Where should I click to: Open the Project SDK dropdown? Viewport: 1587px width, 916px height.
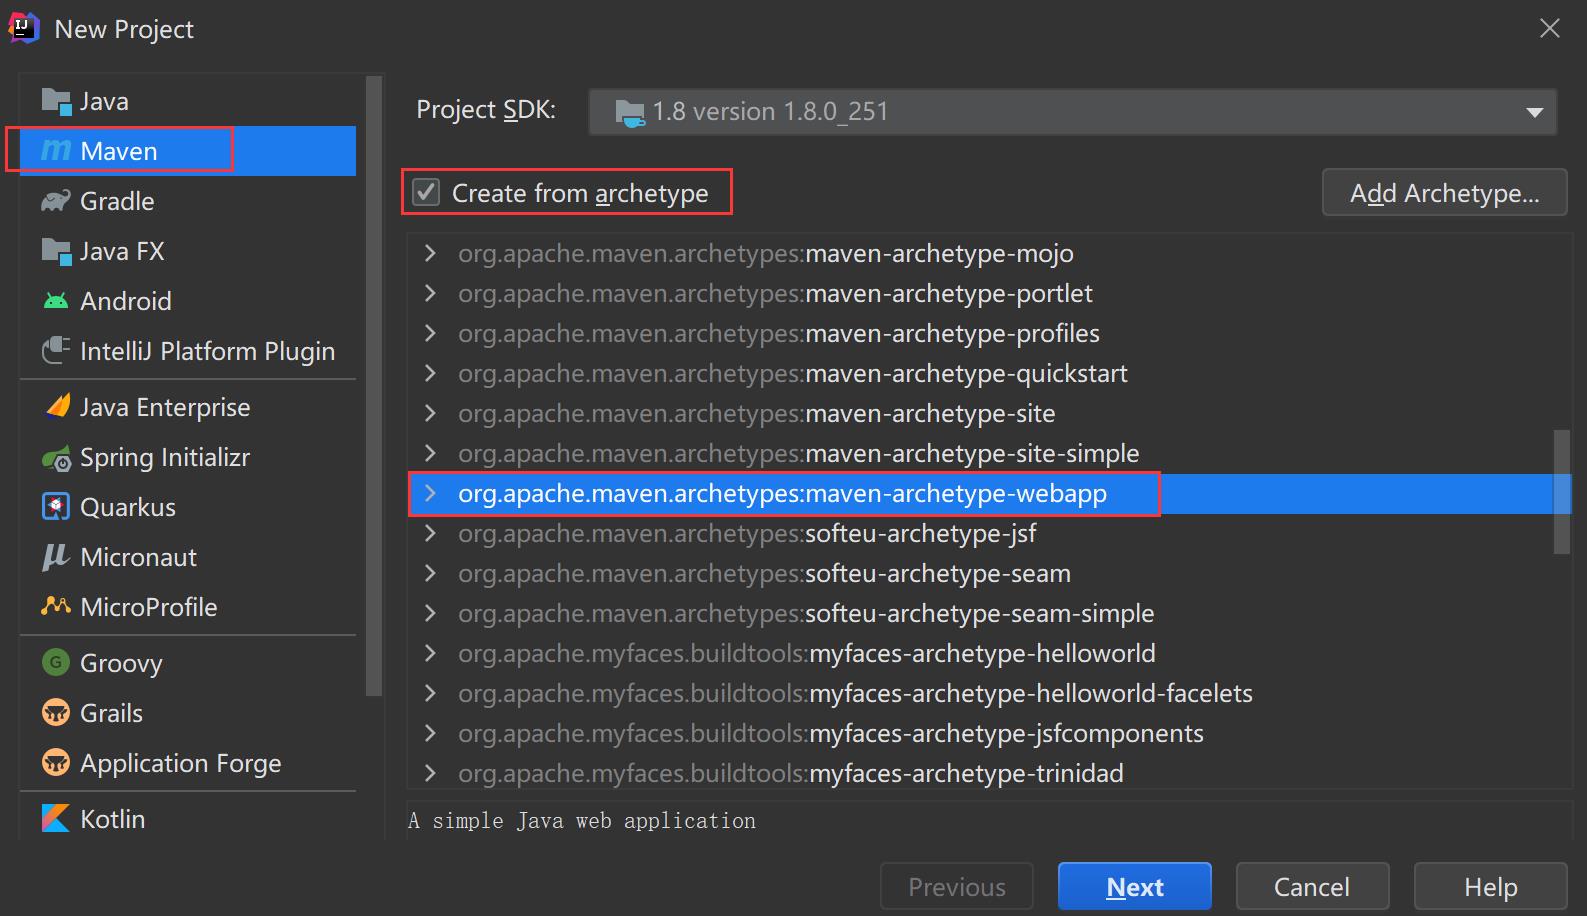point(1072,112)
